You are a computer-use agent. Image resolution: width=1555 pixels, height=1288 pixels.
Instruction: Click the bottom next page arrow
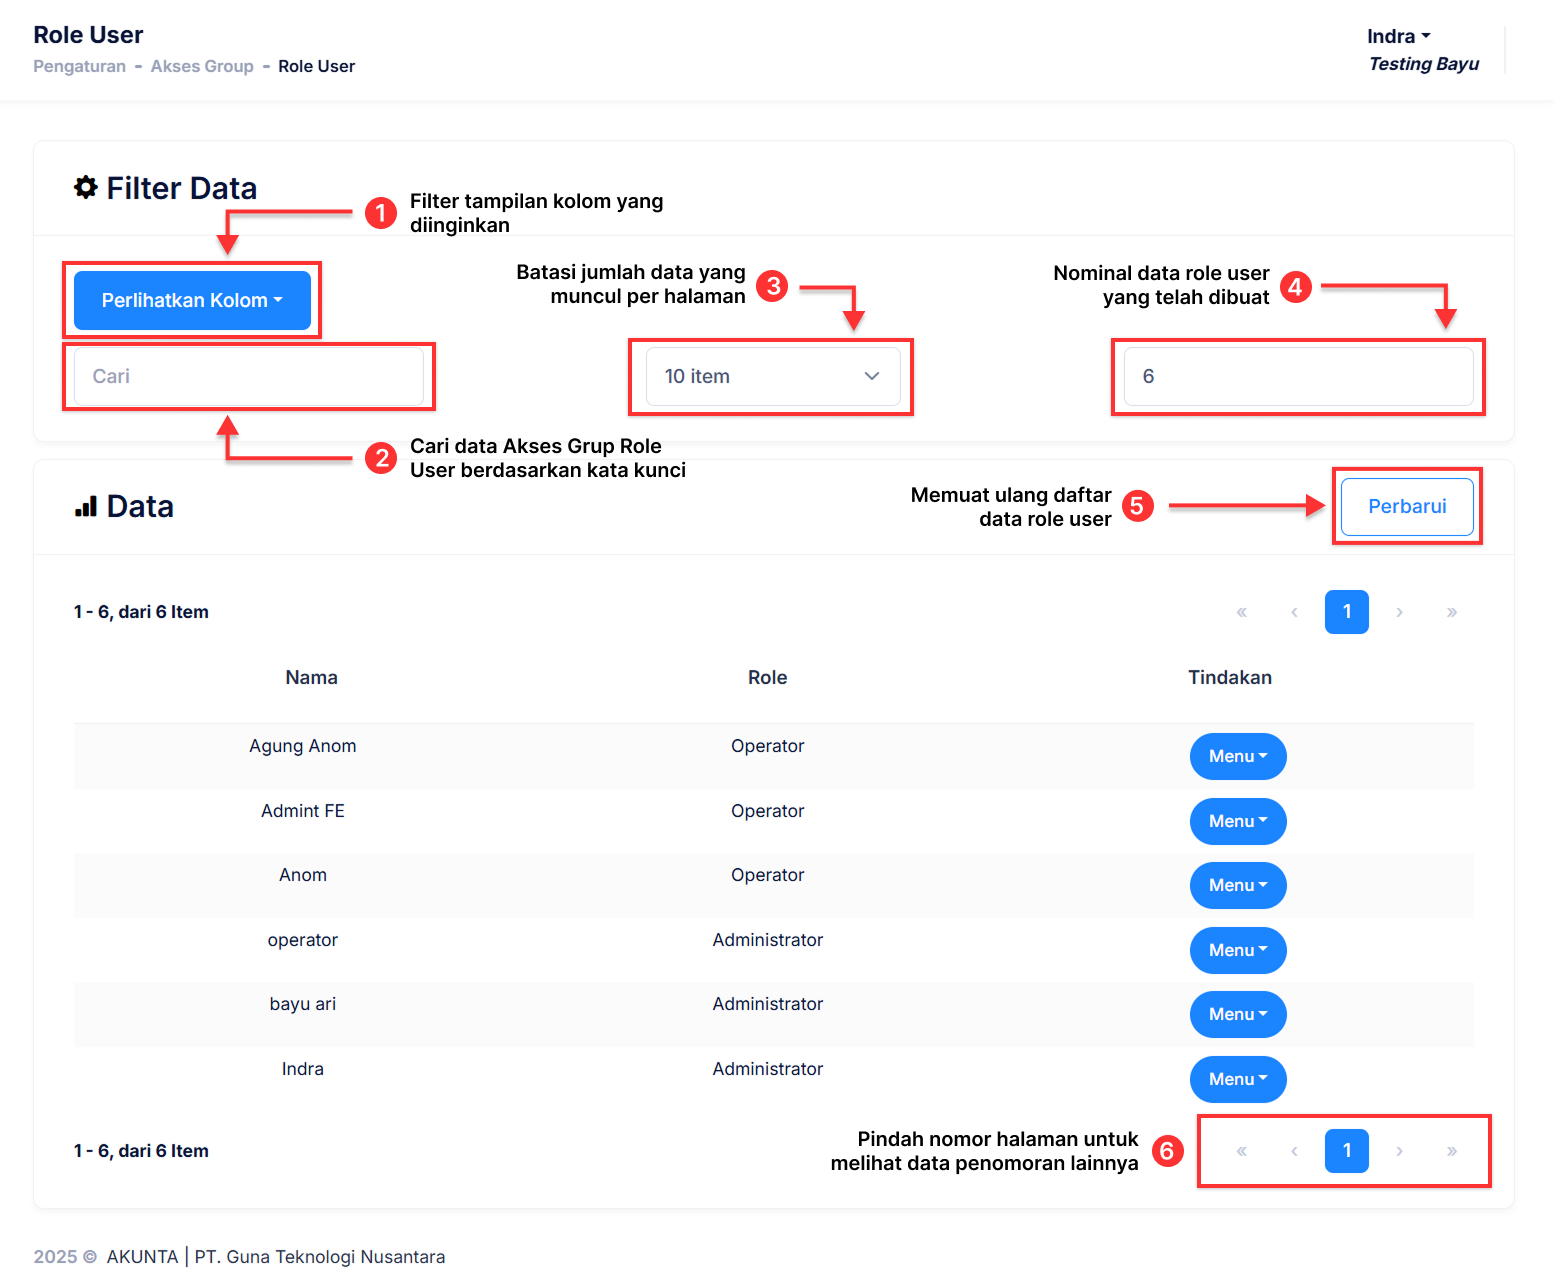(x=1399, y=1151)
